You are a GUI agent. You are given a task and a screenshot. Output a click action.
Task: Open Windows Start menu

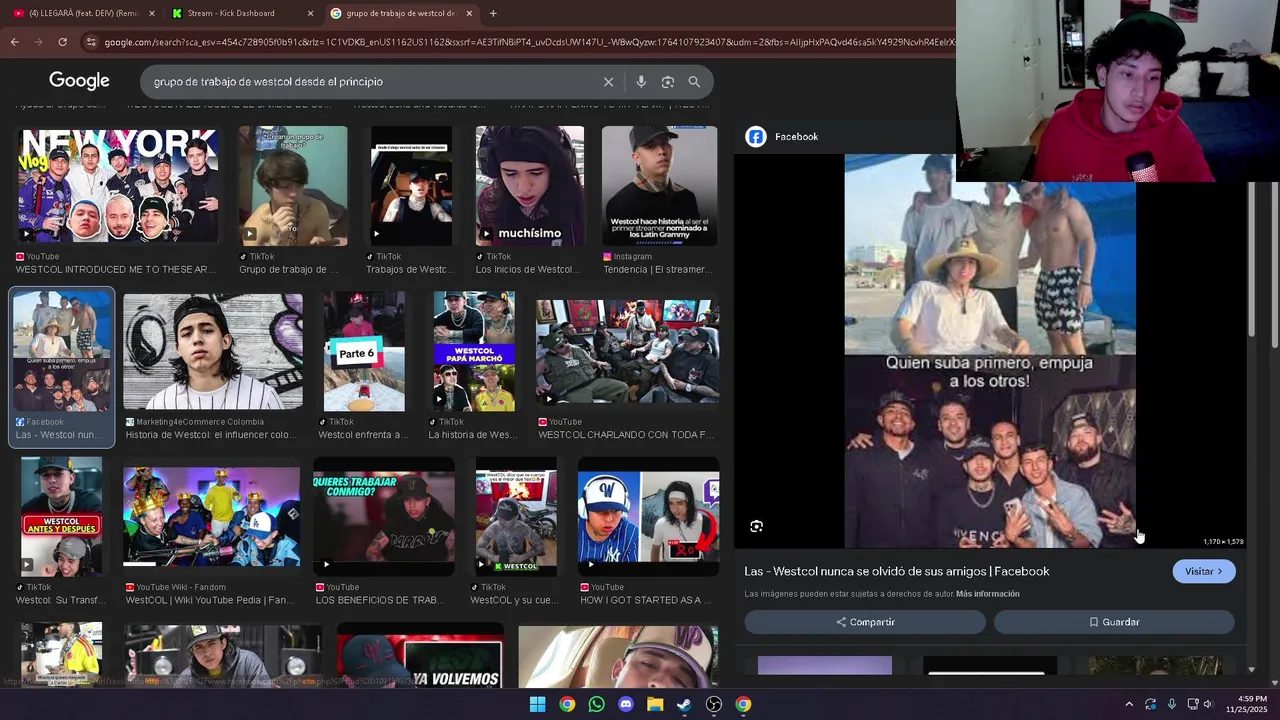537,704
